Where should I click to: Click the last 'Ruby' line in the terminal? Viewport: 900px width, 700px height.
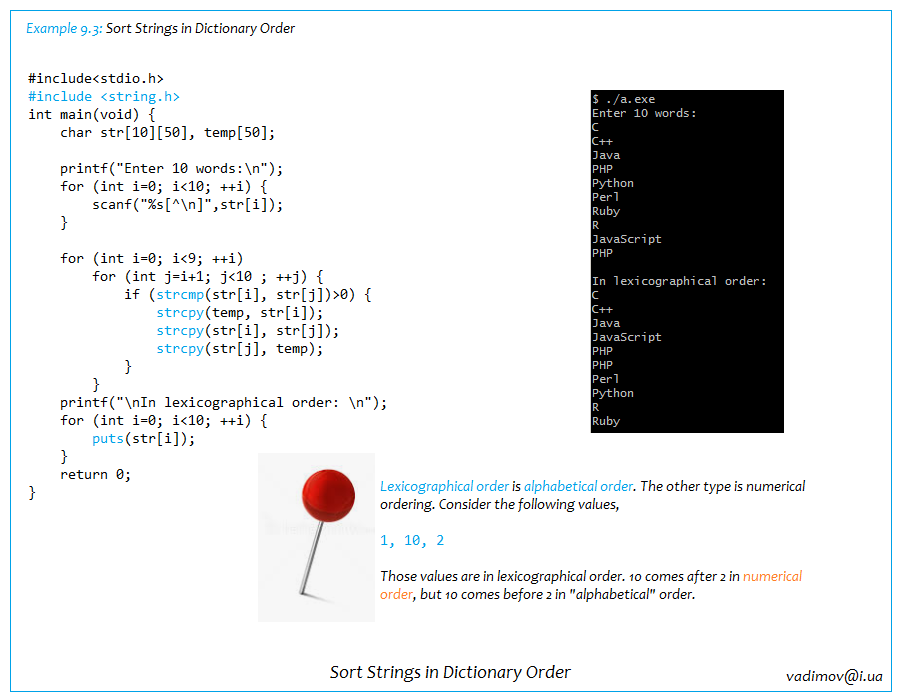click(x=606, y=421)
